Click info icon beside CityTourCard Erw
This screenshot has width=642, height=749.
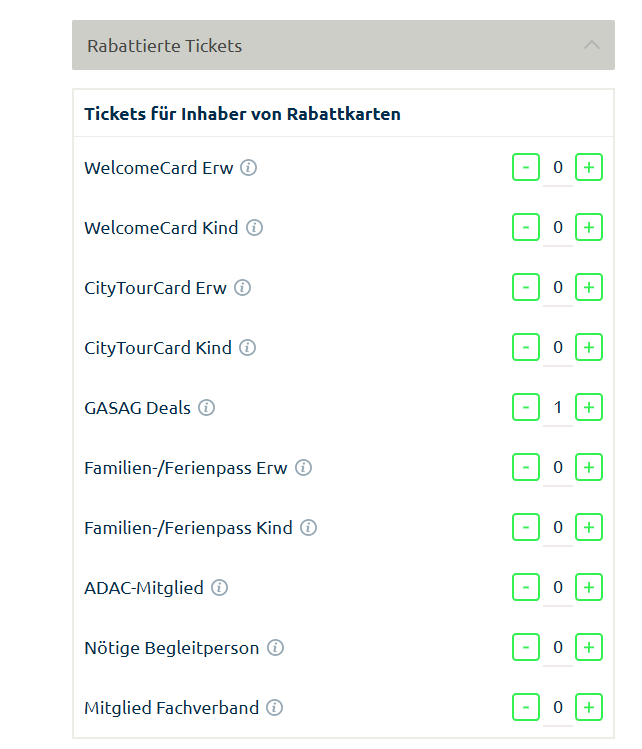pos(243,288)
